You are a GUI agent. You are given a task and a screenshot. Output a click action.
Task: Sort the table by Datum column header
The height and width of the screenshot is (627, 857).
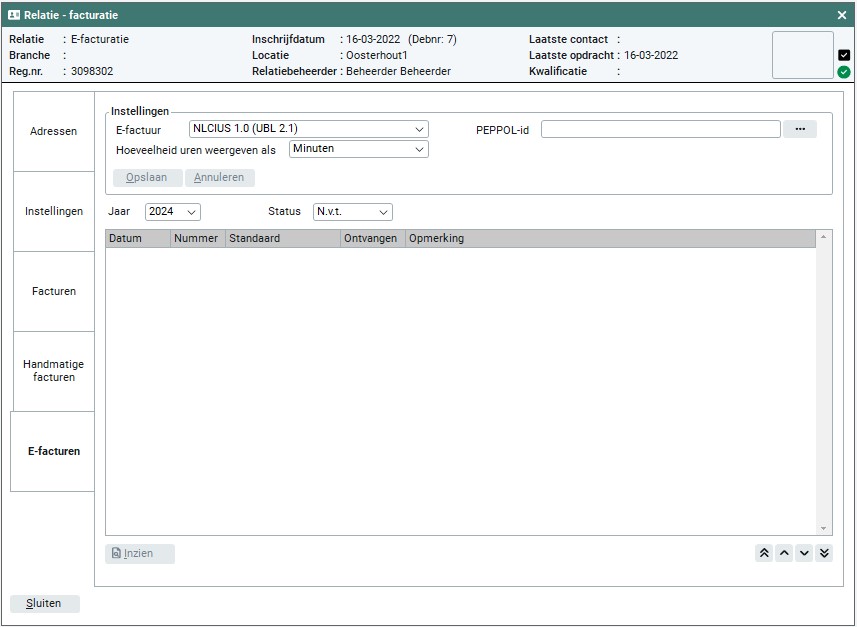138,239
